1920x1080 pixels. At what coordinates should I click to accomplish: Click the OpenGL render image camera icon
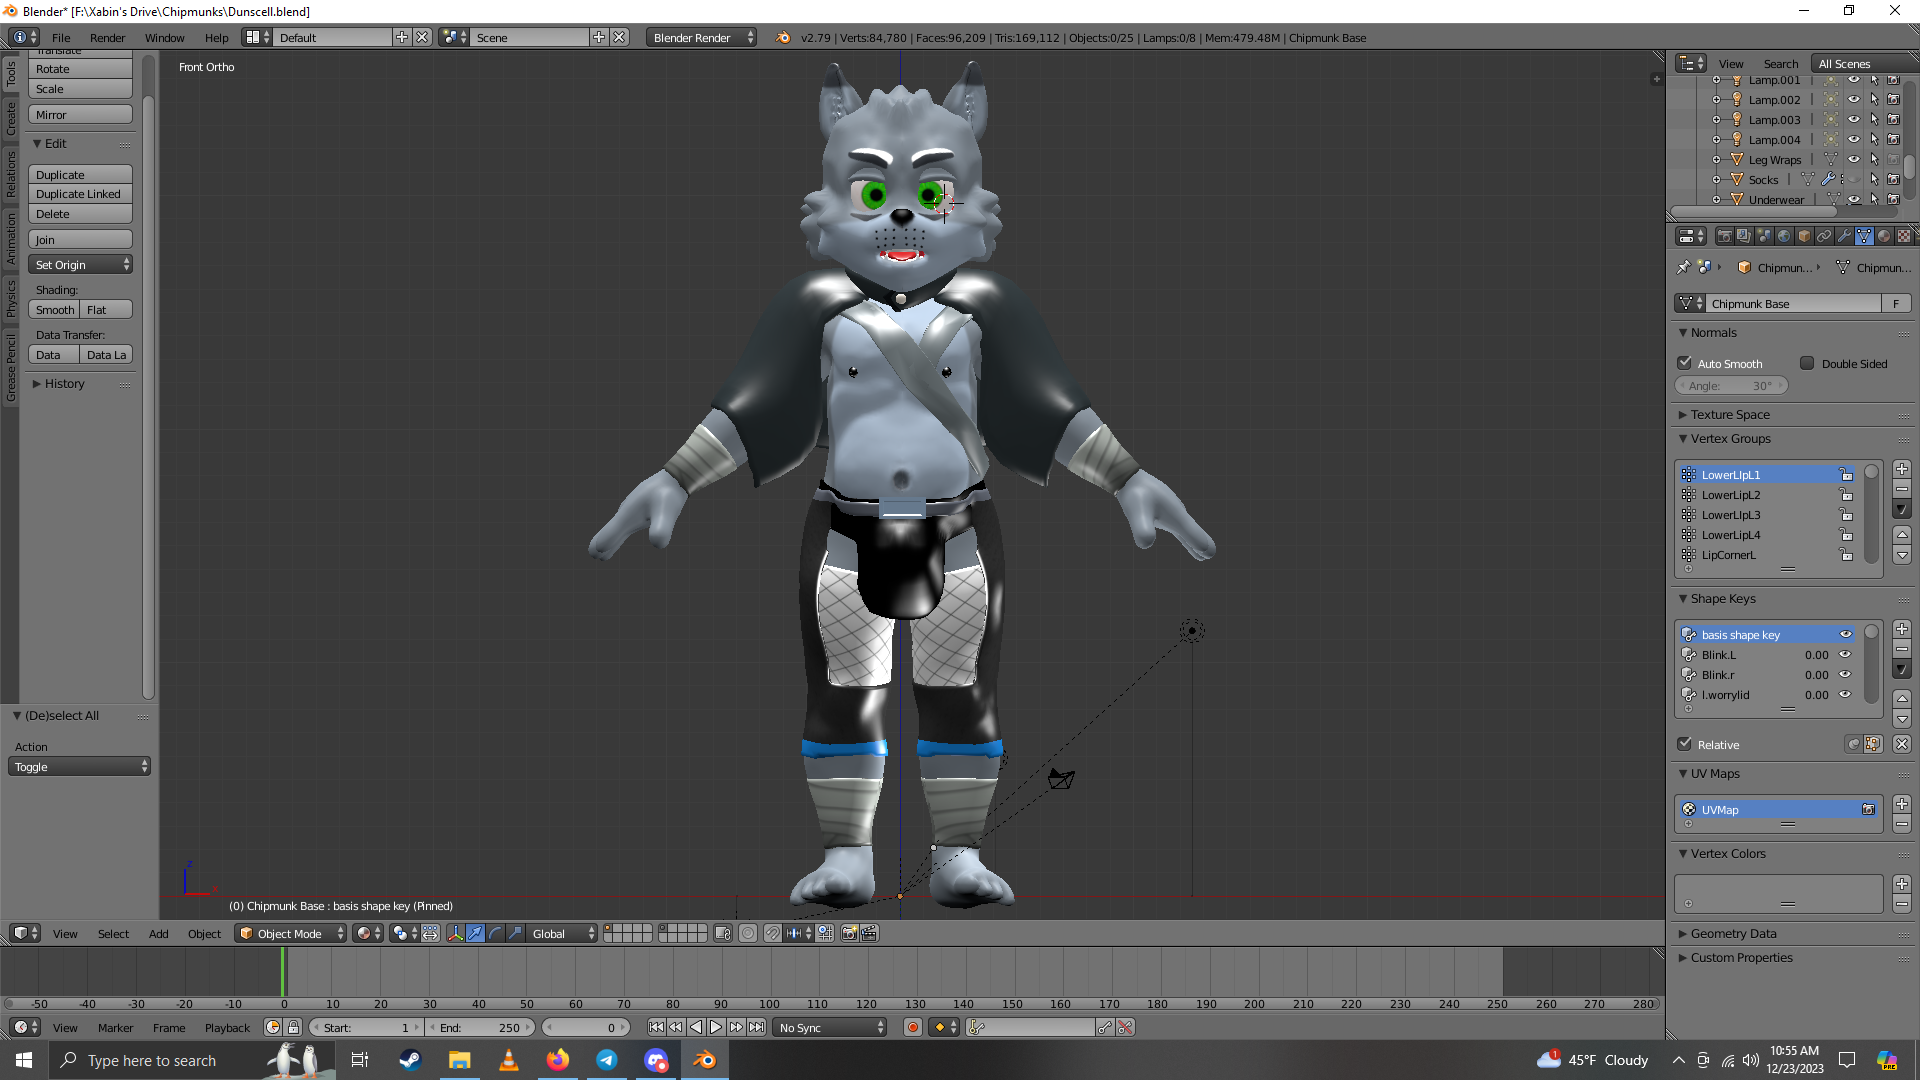(849, 933)
